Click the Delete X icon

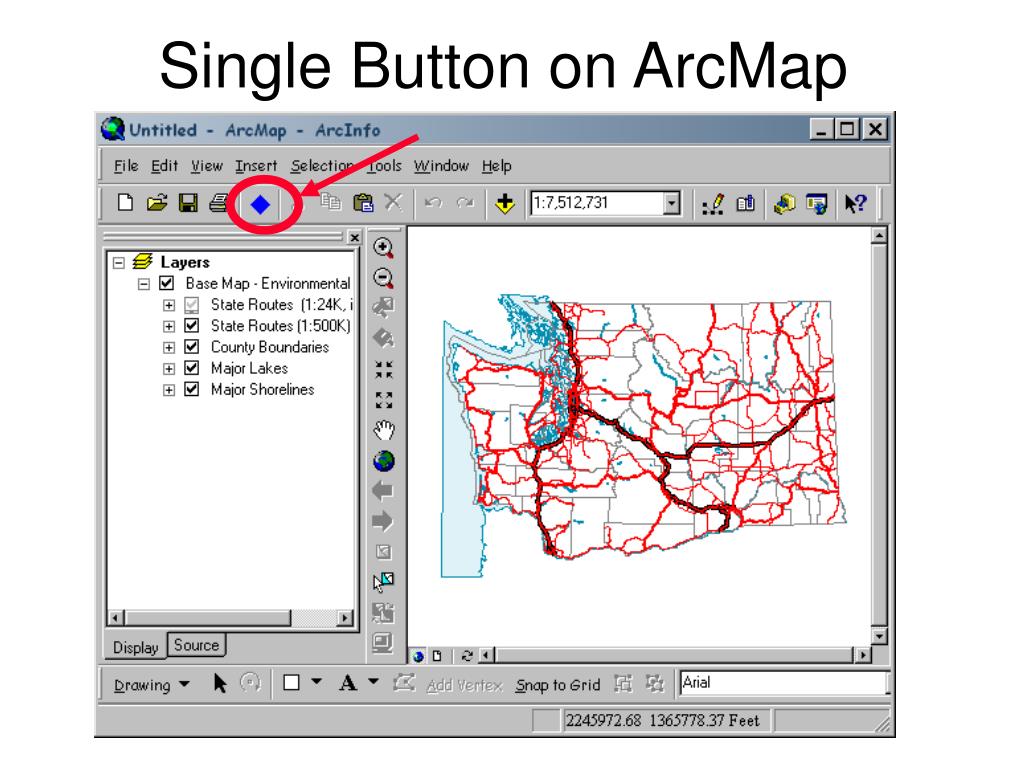[393, 202]
